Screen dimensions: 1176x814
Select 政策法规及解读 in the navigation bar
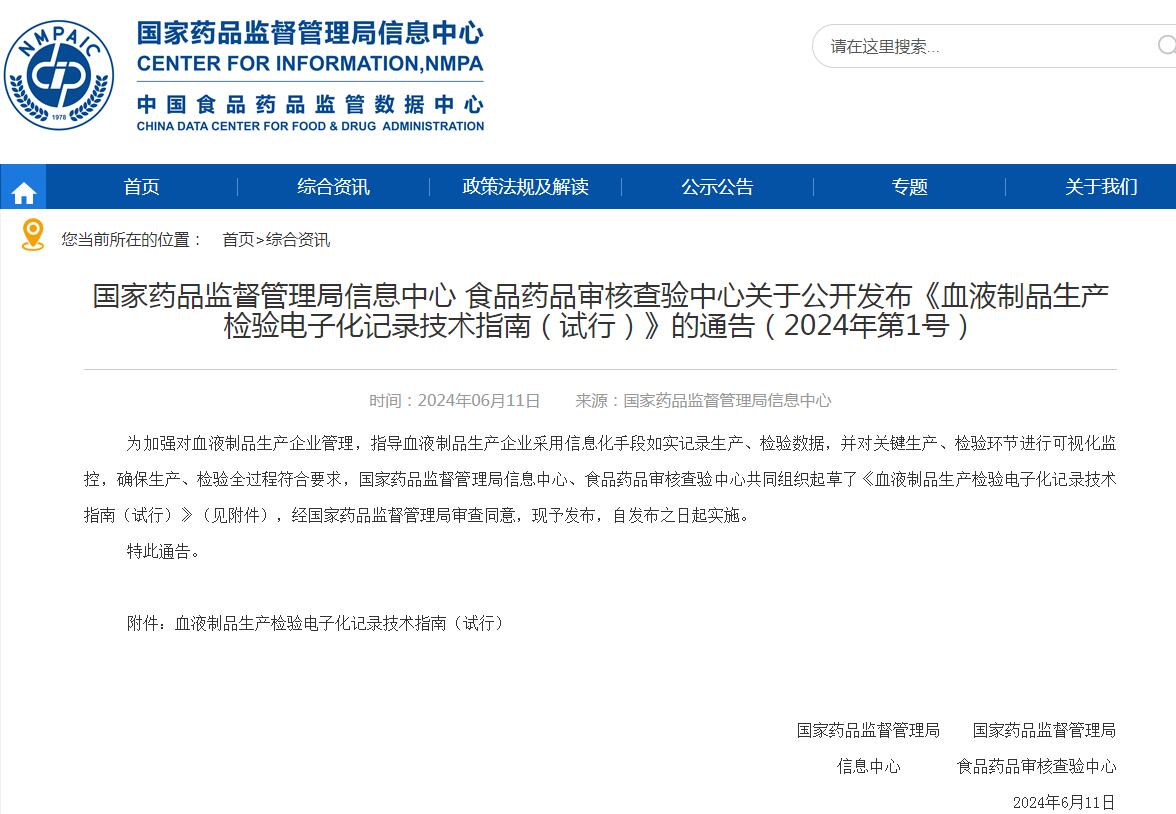pyautogui.click(x=525, y=187)
